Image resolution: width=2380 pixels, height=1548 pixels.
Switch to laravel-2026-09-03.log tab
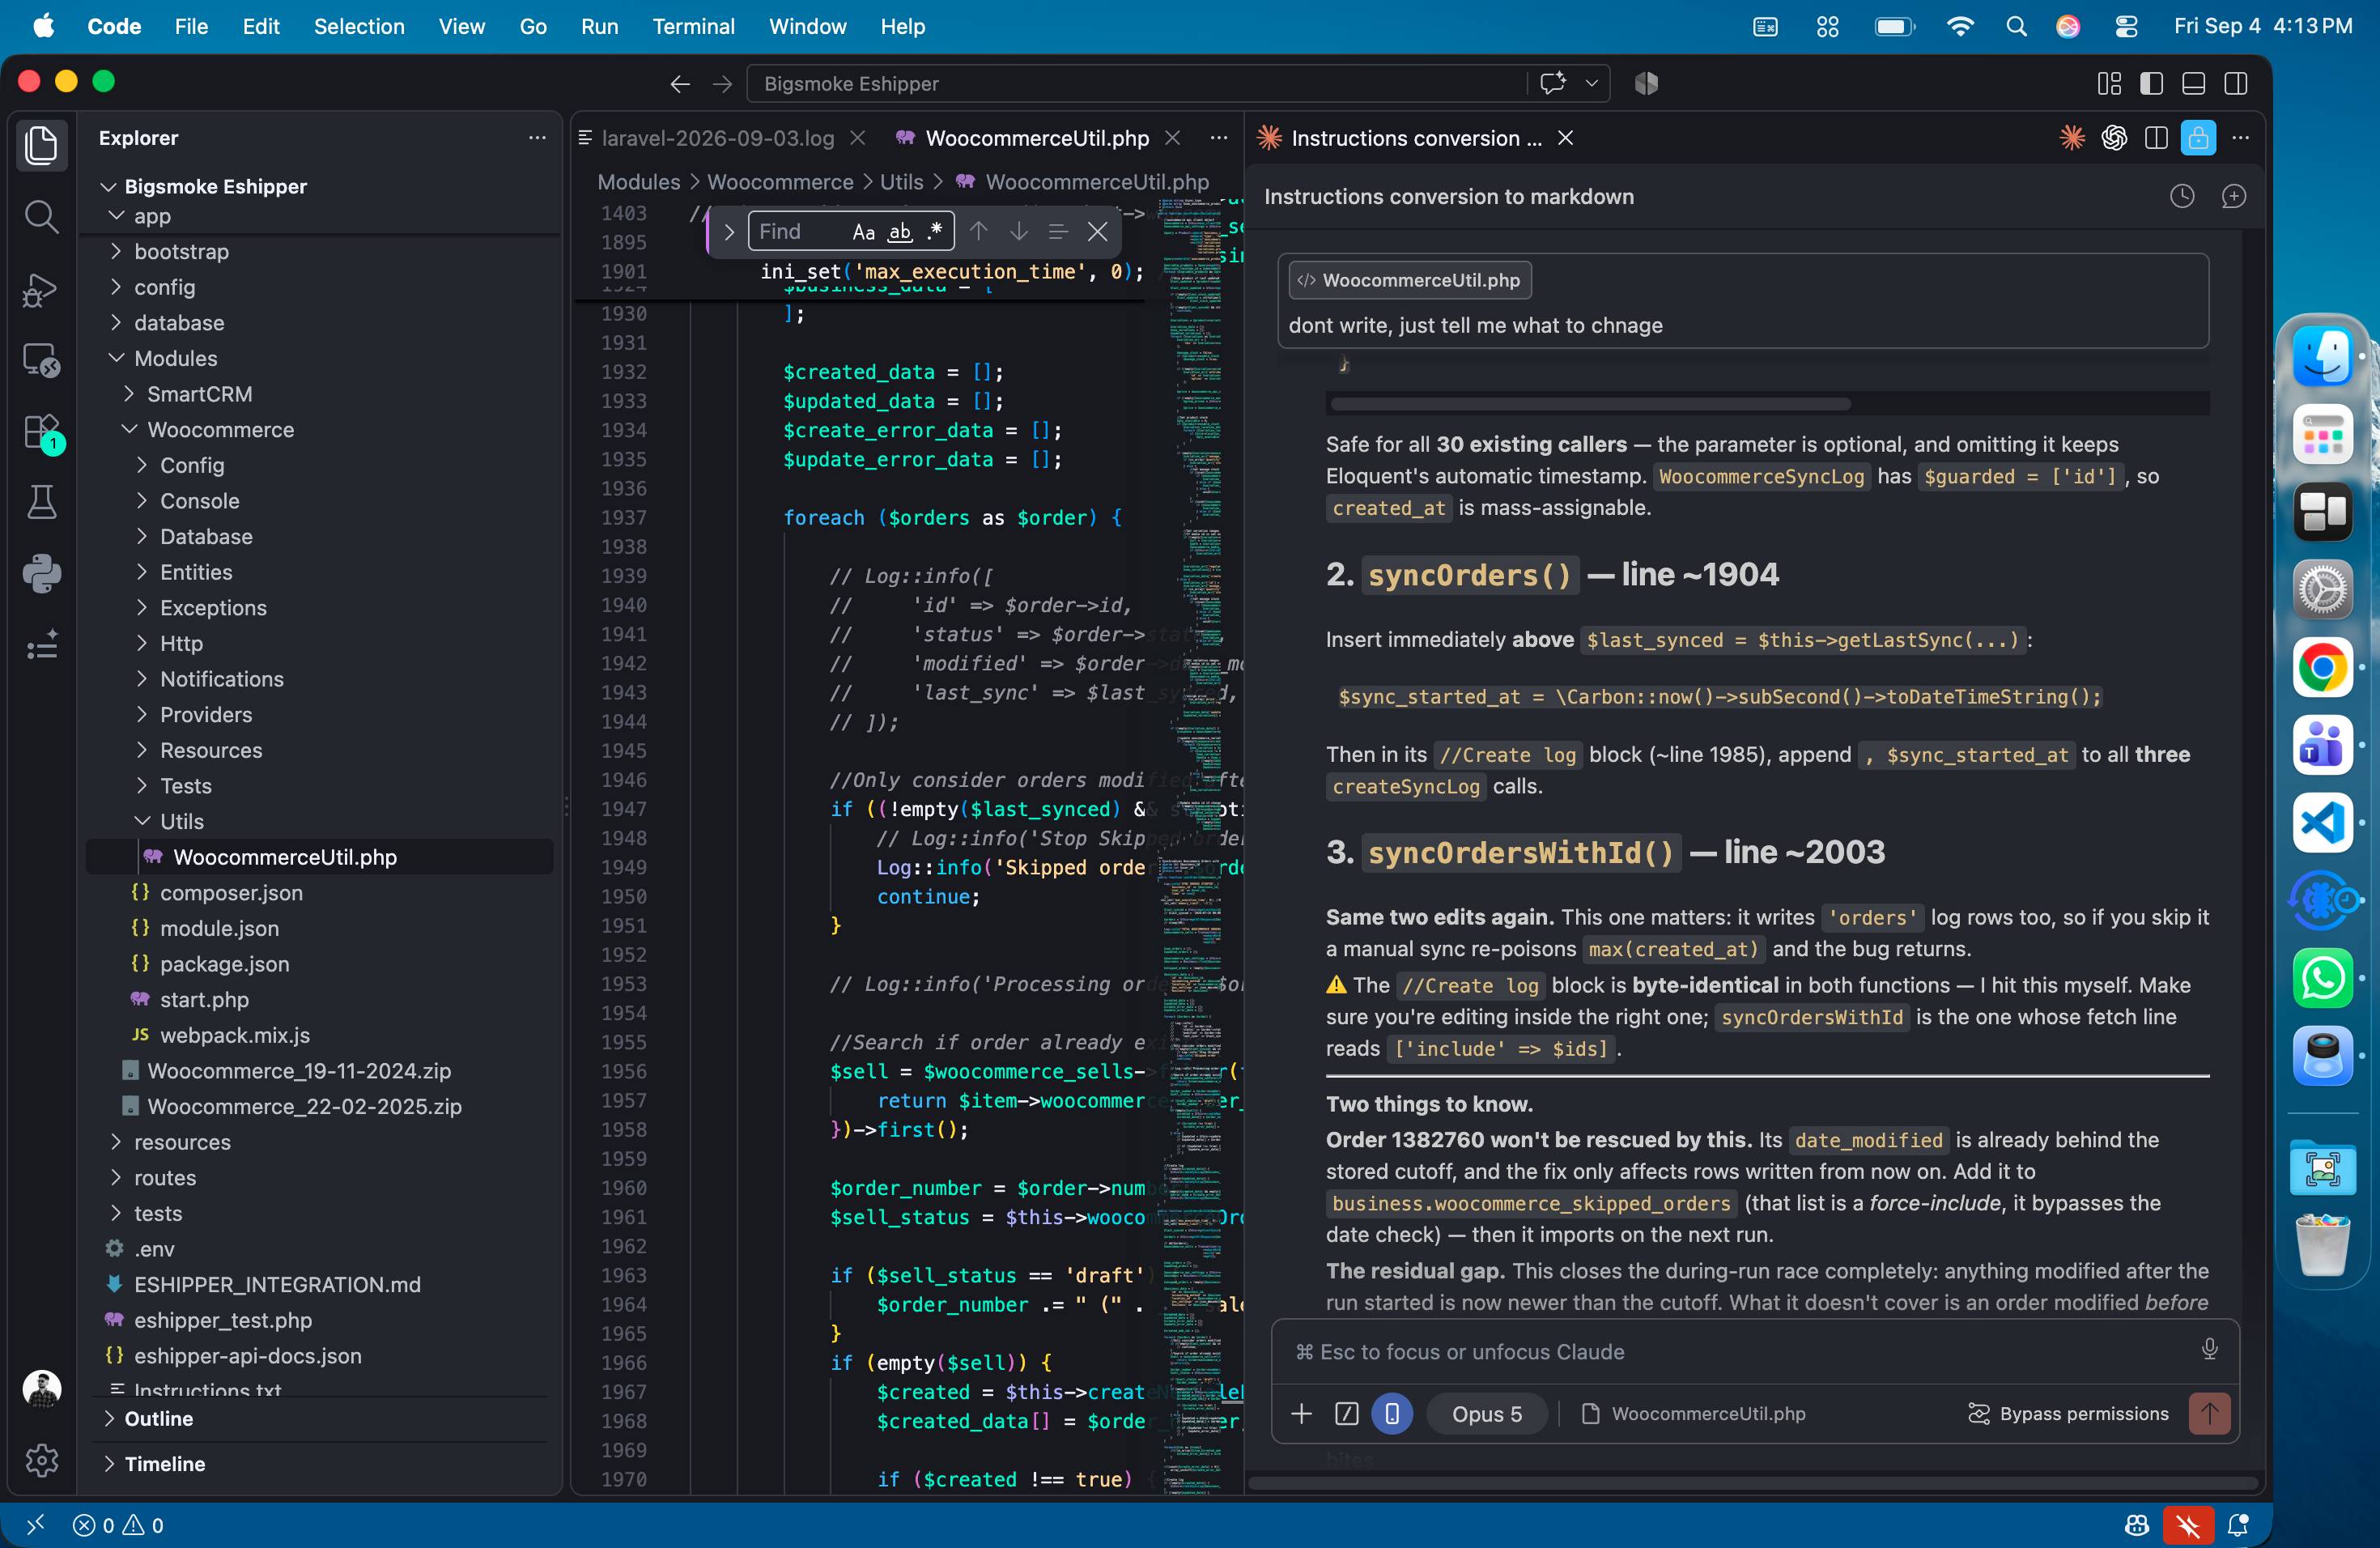pos(717,138)
